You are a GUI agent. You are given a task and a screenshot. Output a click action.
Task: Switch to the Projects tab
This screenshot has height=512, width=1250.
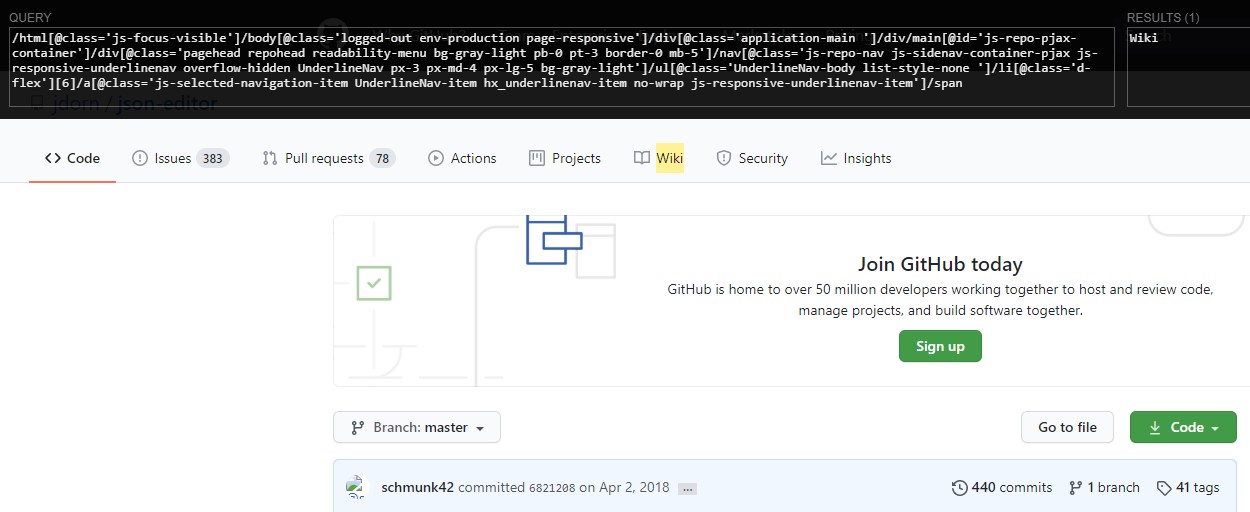(x=565, y=158)
